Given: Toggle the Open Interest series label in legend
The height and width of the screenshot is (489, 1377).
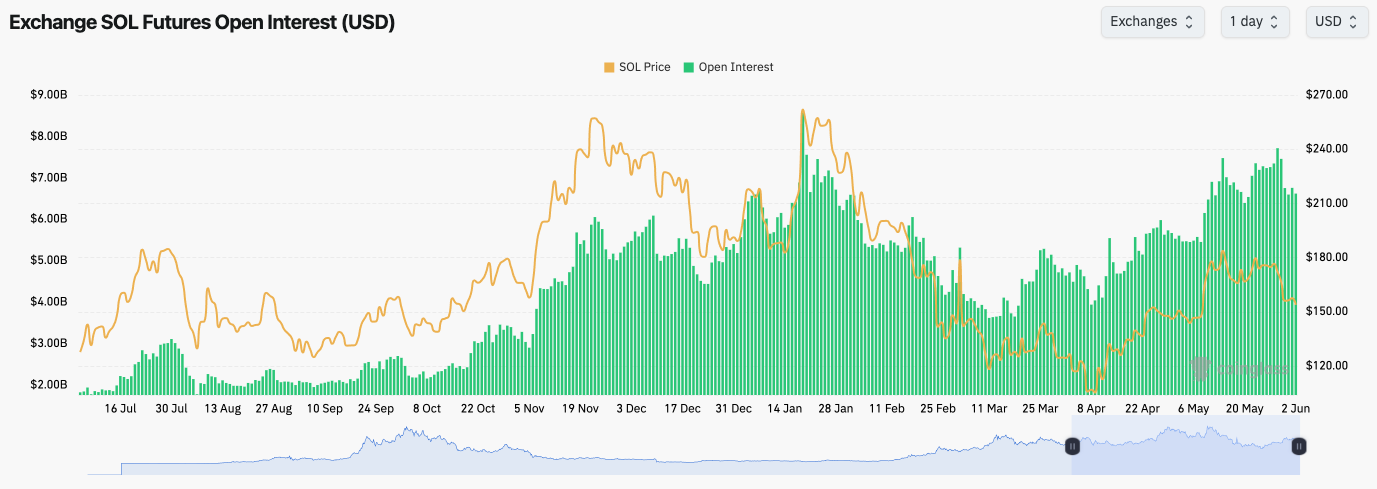Looking at the screenshot, I should pyautogui.click(x=735, y=67).
